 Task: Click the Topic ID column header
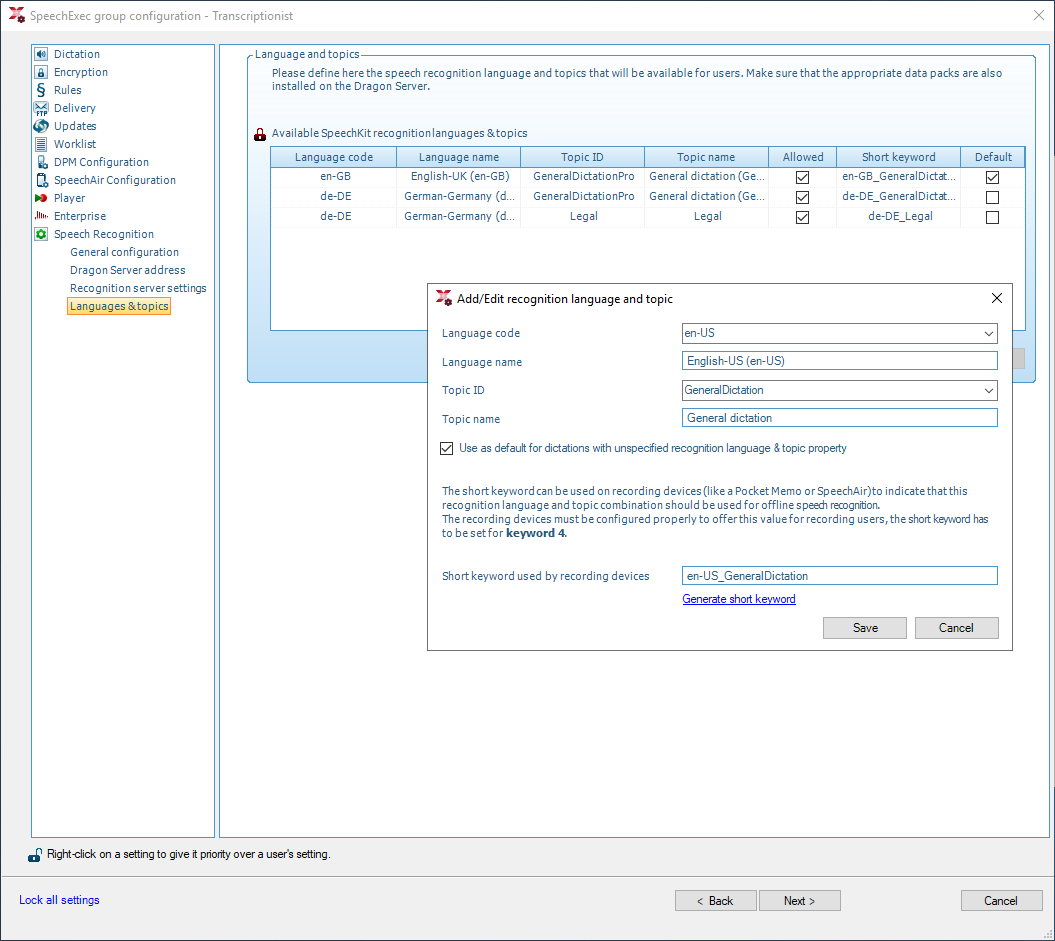point(582,157)
